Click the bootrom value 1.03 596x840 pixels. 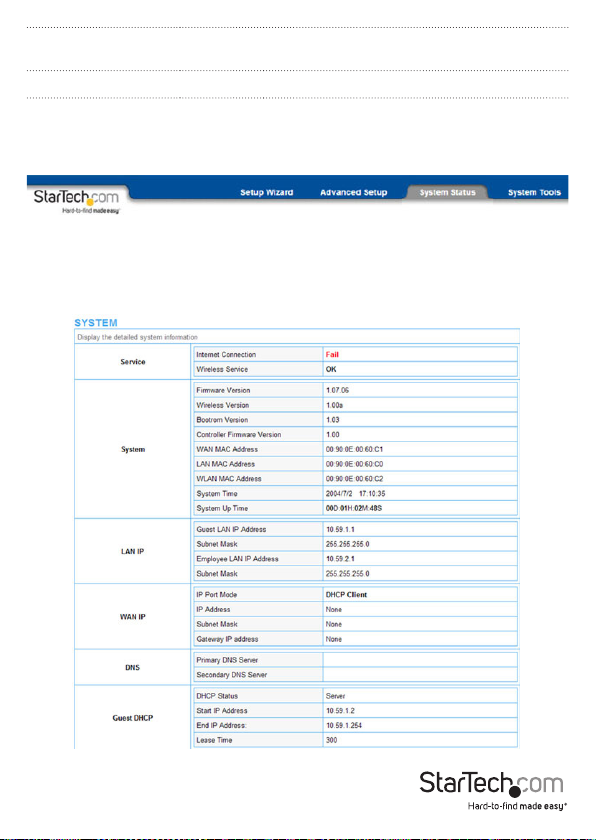[333, 419]
